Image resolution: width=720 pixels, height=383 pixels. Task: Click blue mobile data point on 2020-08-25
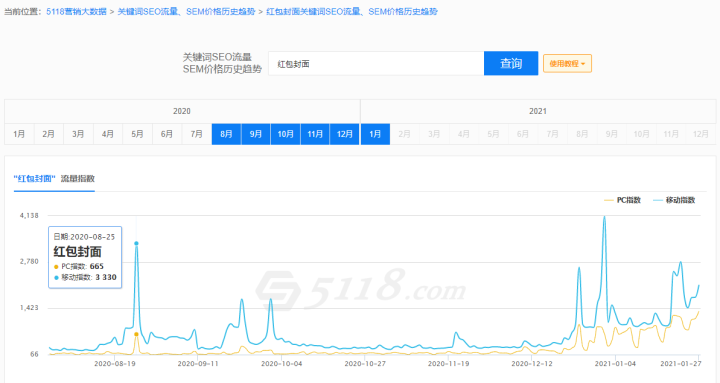(x=136, y=243)
